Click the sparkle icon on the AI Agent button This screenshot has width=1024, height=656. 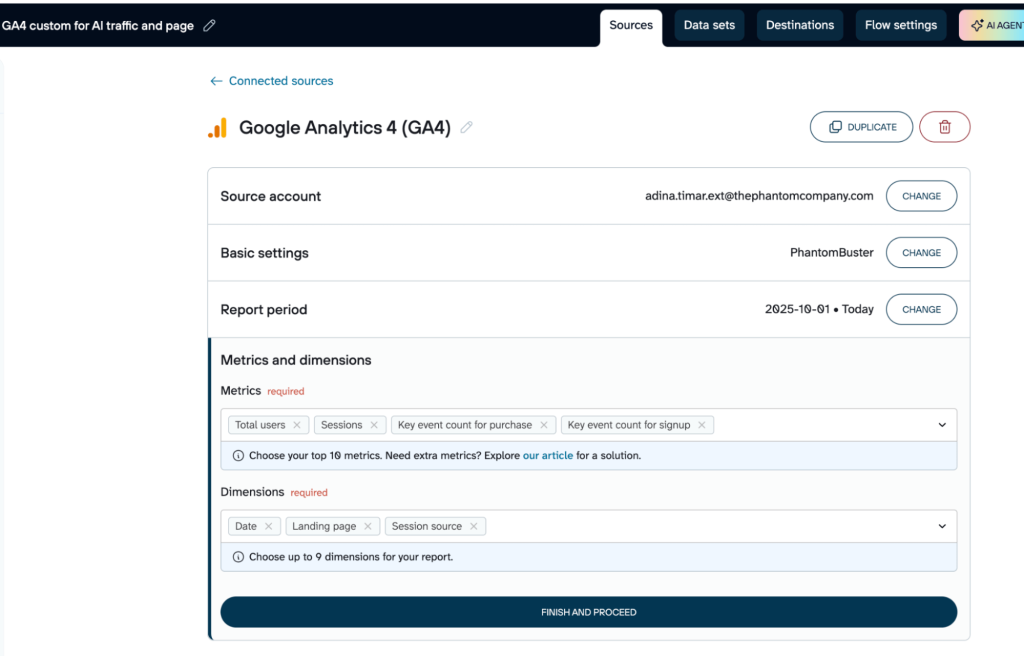(979, 25)
